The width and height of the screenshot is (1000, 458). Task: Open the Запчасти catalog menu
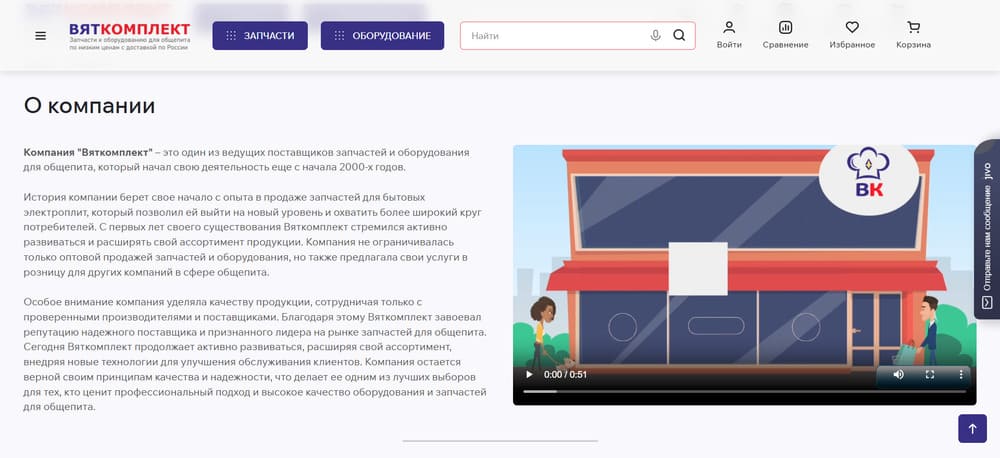260,36
